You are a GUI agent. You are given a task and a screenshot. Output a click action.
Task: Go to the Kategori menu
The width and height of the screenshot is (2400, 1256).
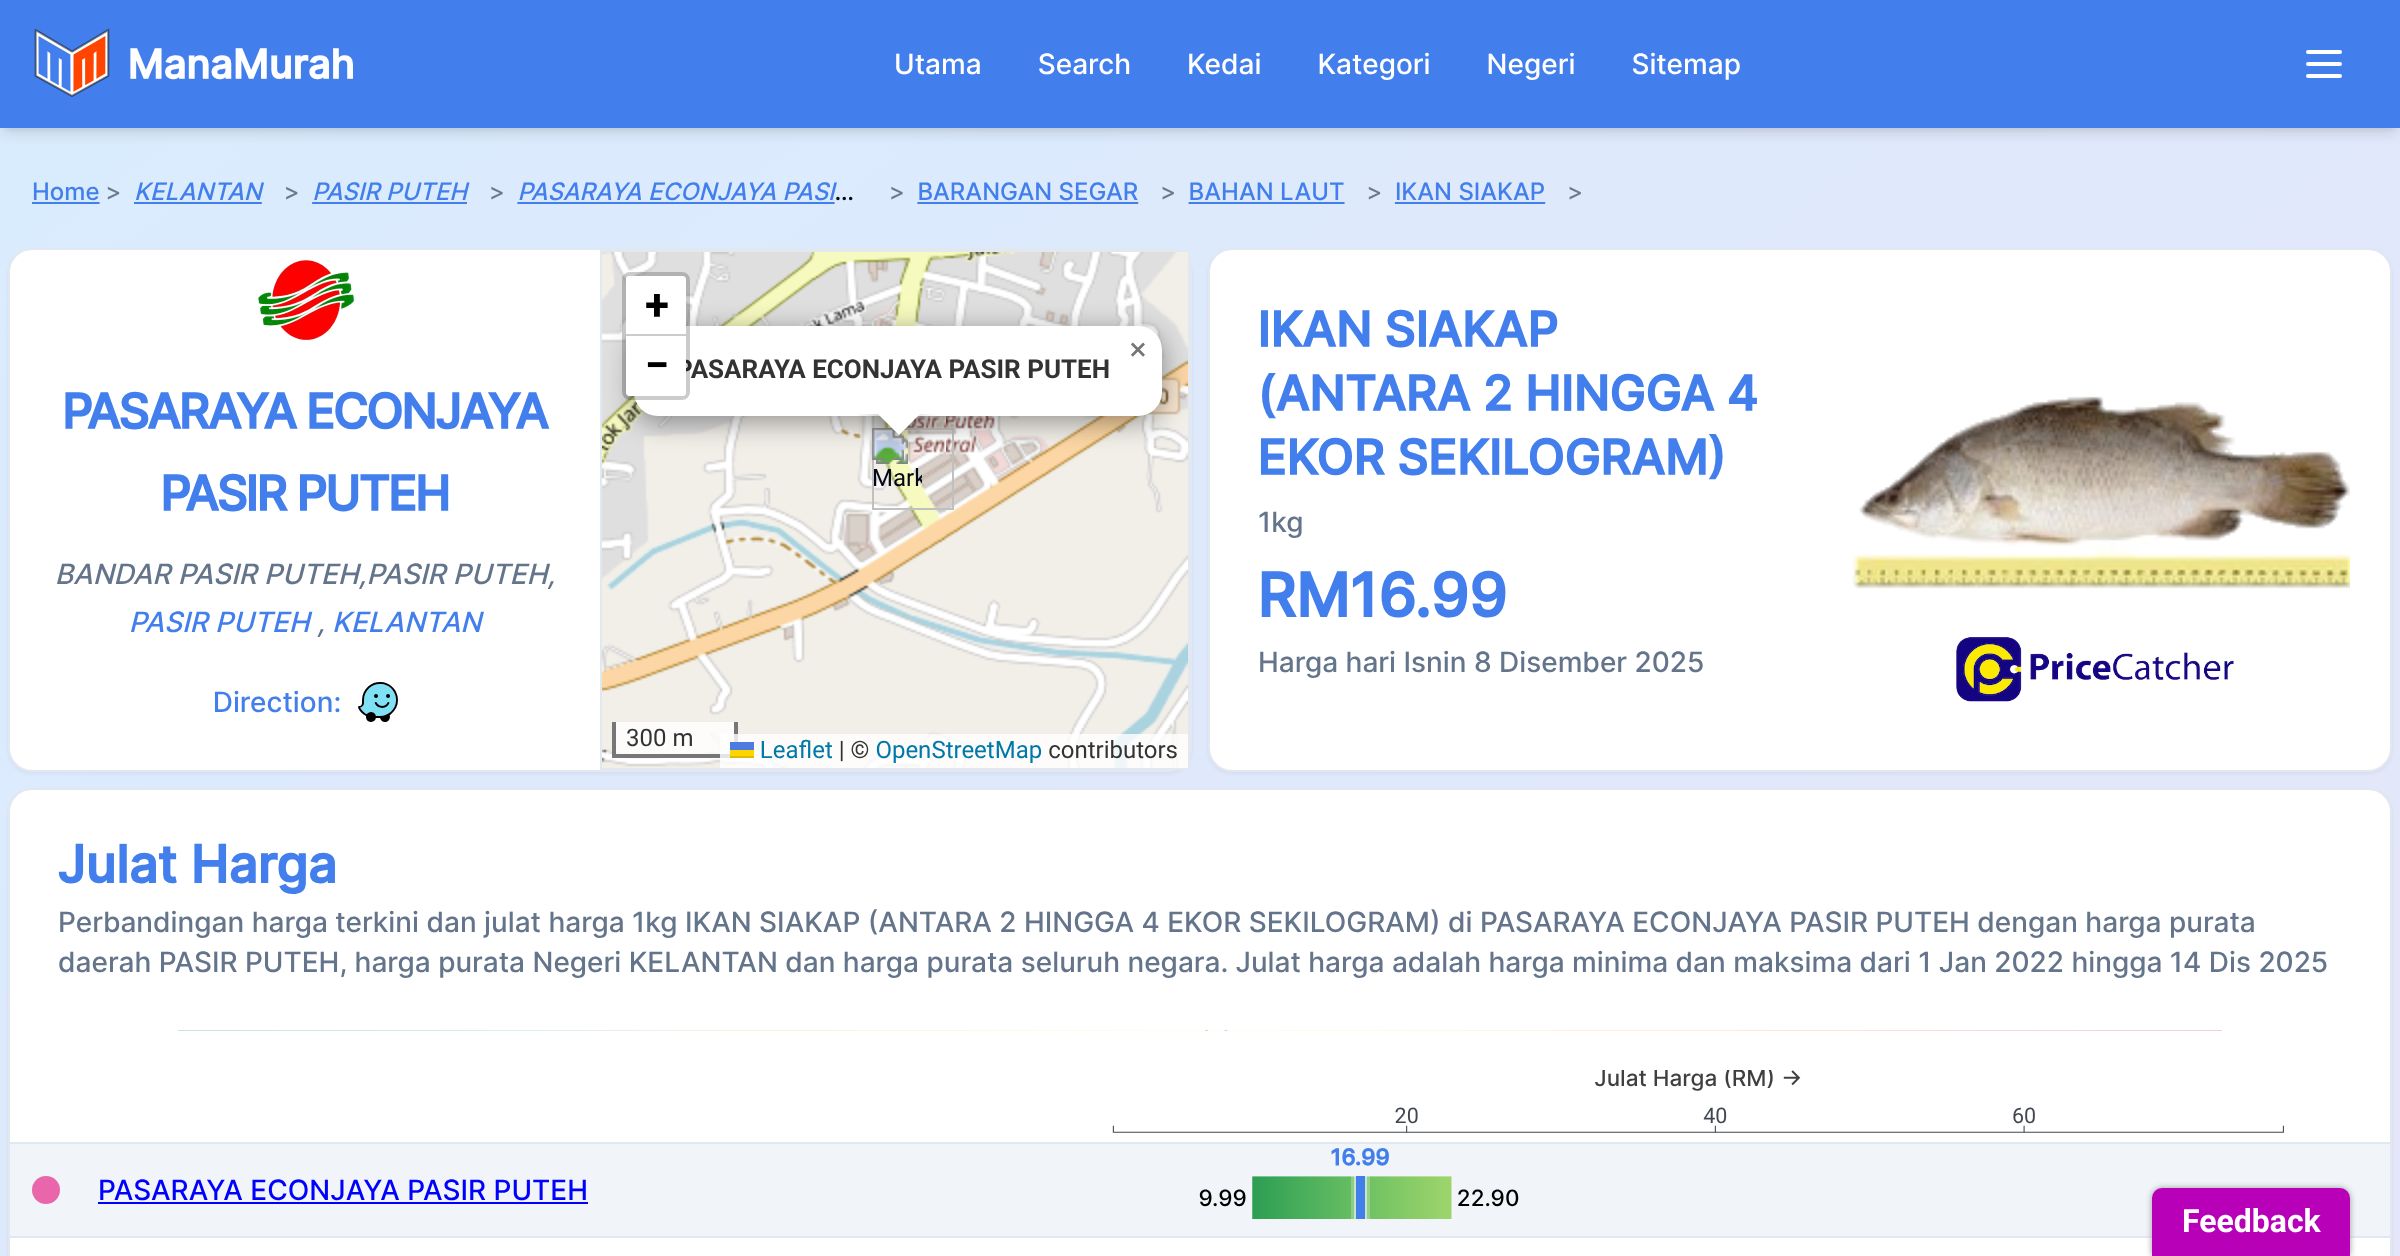pyautogui.click(x=1373, y=64)
